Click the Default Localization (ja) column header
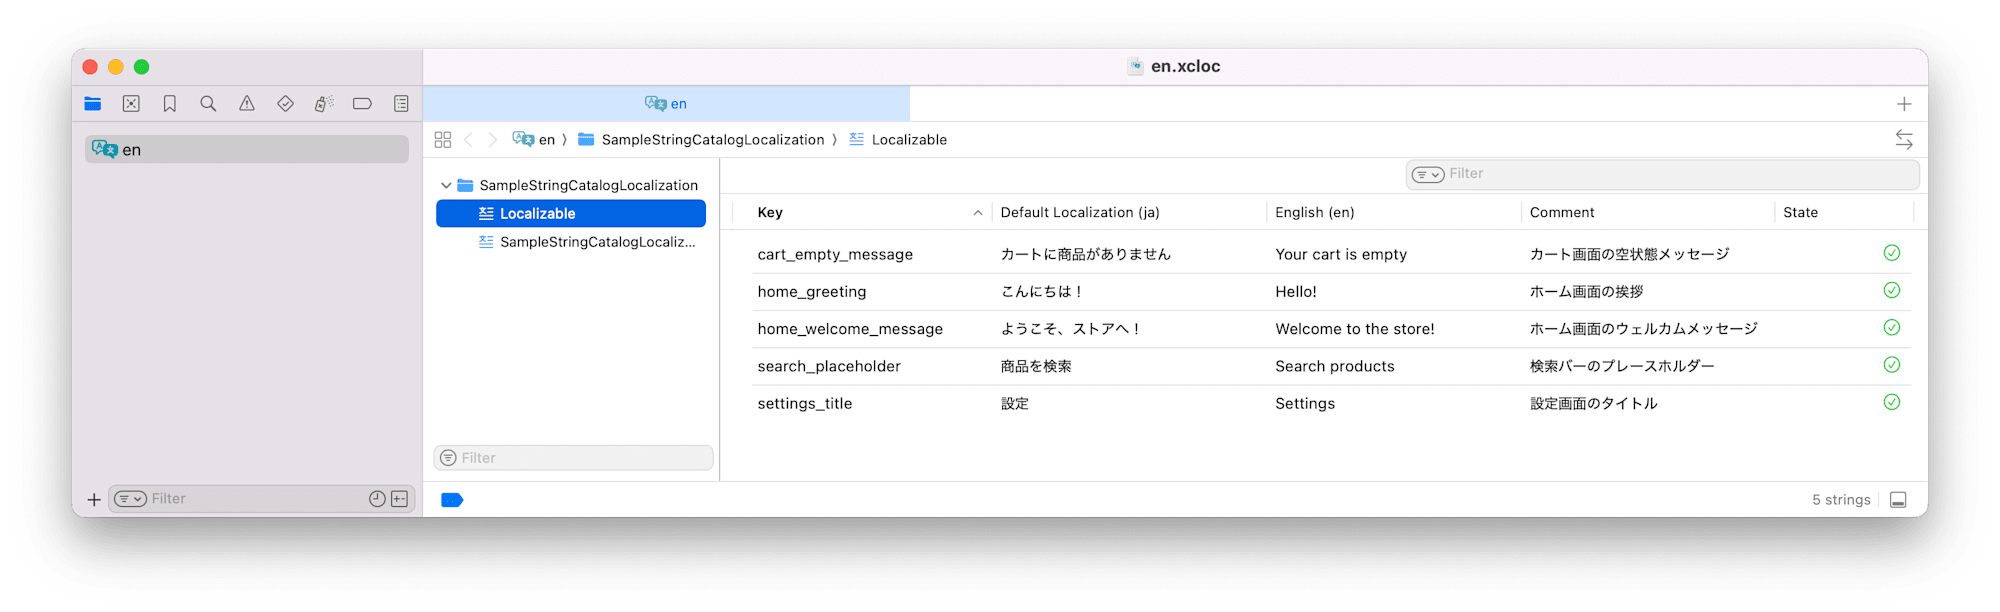Image resolution: width=2000 pixels, height=612 pixels. tap(1080, 213)
